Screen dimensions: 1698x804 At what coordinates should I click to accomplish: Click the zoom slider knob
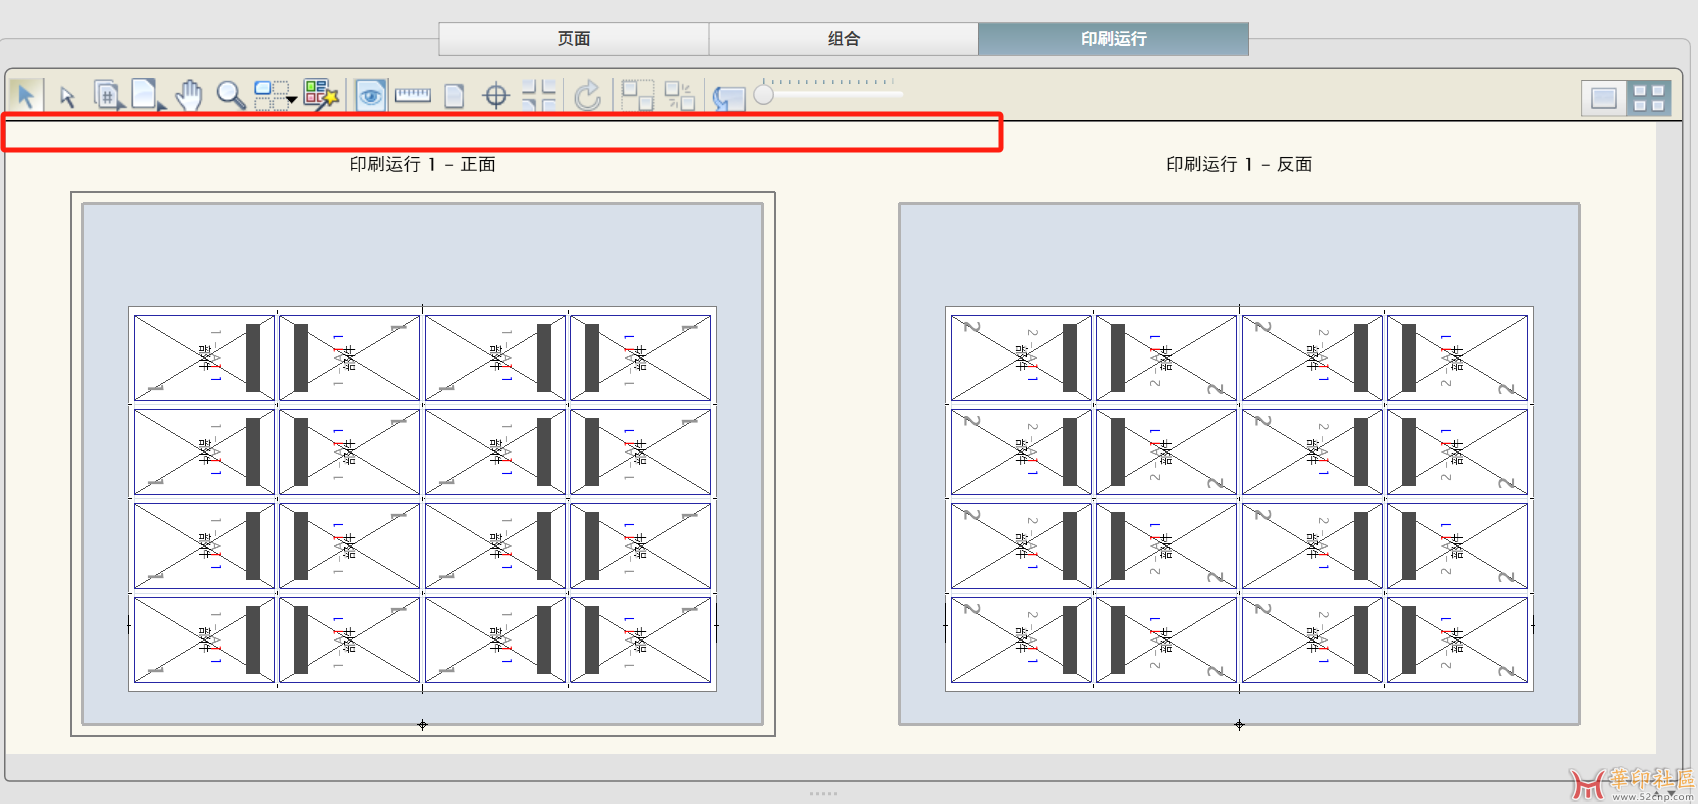click(764, 95)
